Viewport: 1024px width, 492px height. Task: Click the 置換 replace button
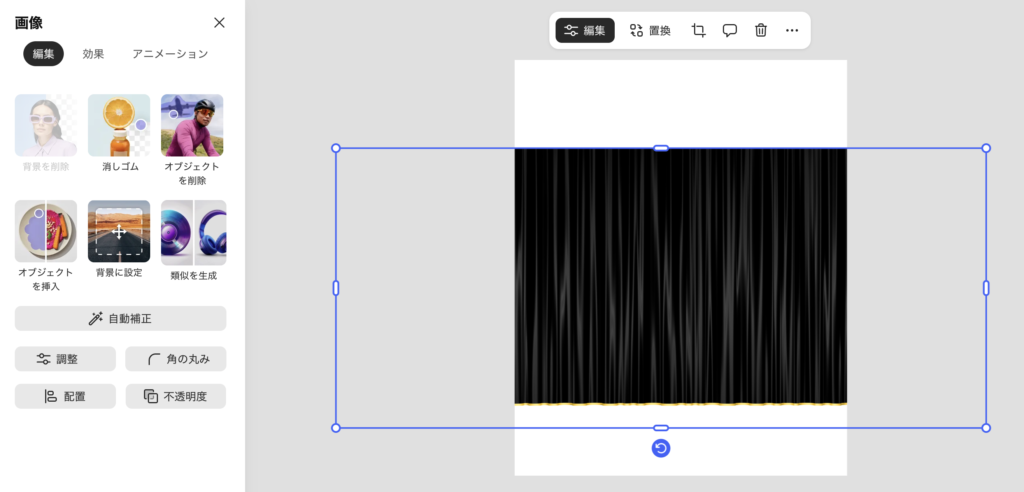click(x=650, y=30)
